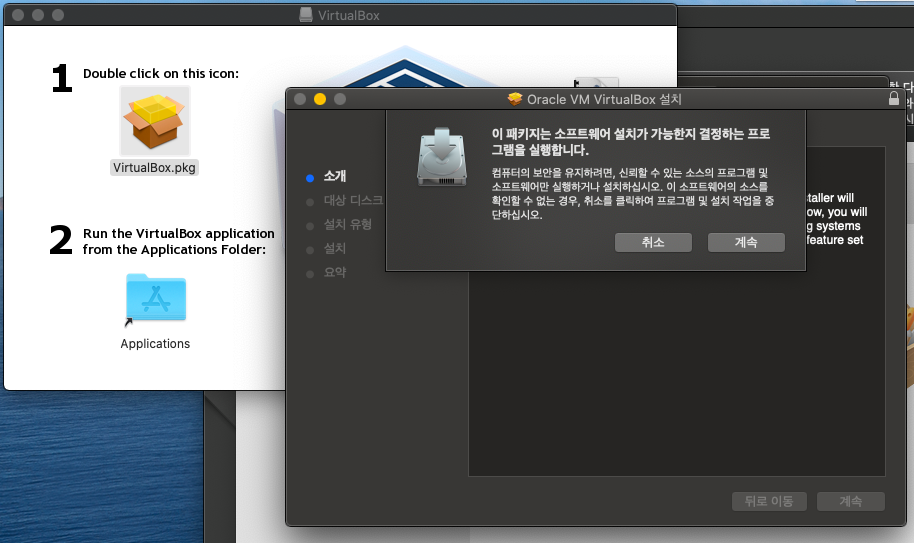Screen dimensions: 914x543
Task: Click the dimmed 뒤로 이동 button
Action: (x=769, y=501)
